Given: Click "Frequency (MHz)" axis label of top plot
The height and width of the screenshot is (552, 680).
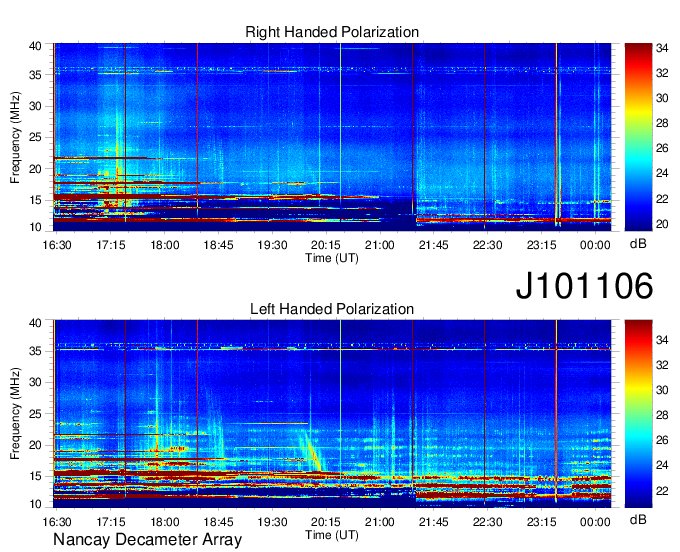Looking at the screenshot, I should [x=15, y=137].
